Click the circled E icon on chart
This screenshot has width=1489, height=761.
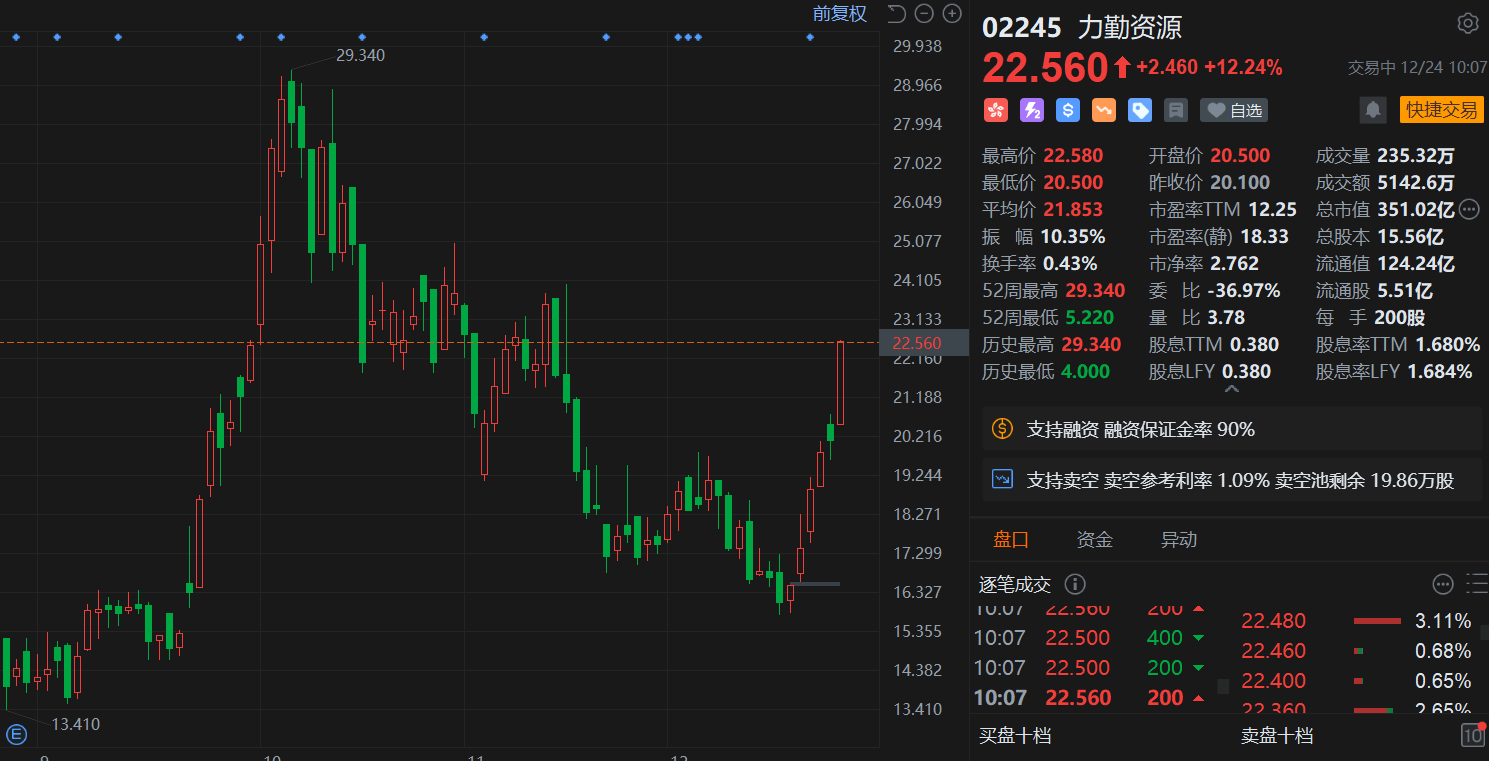coord(17,736)
